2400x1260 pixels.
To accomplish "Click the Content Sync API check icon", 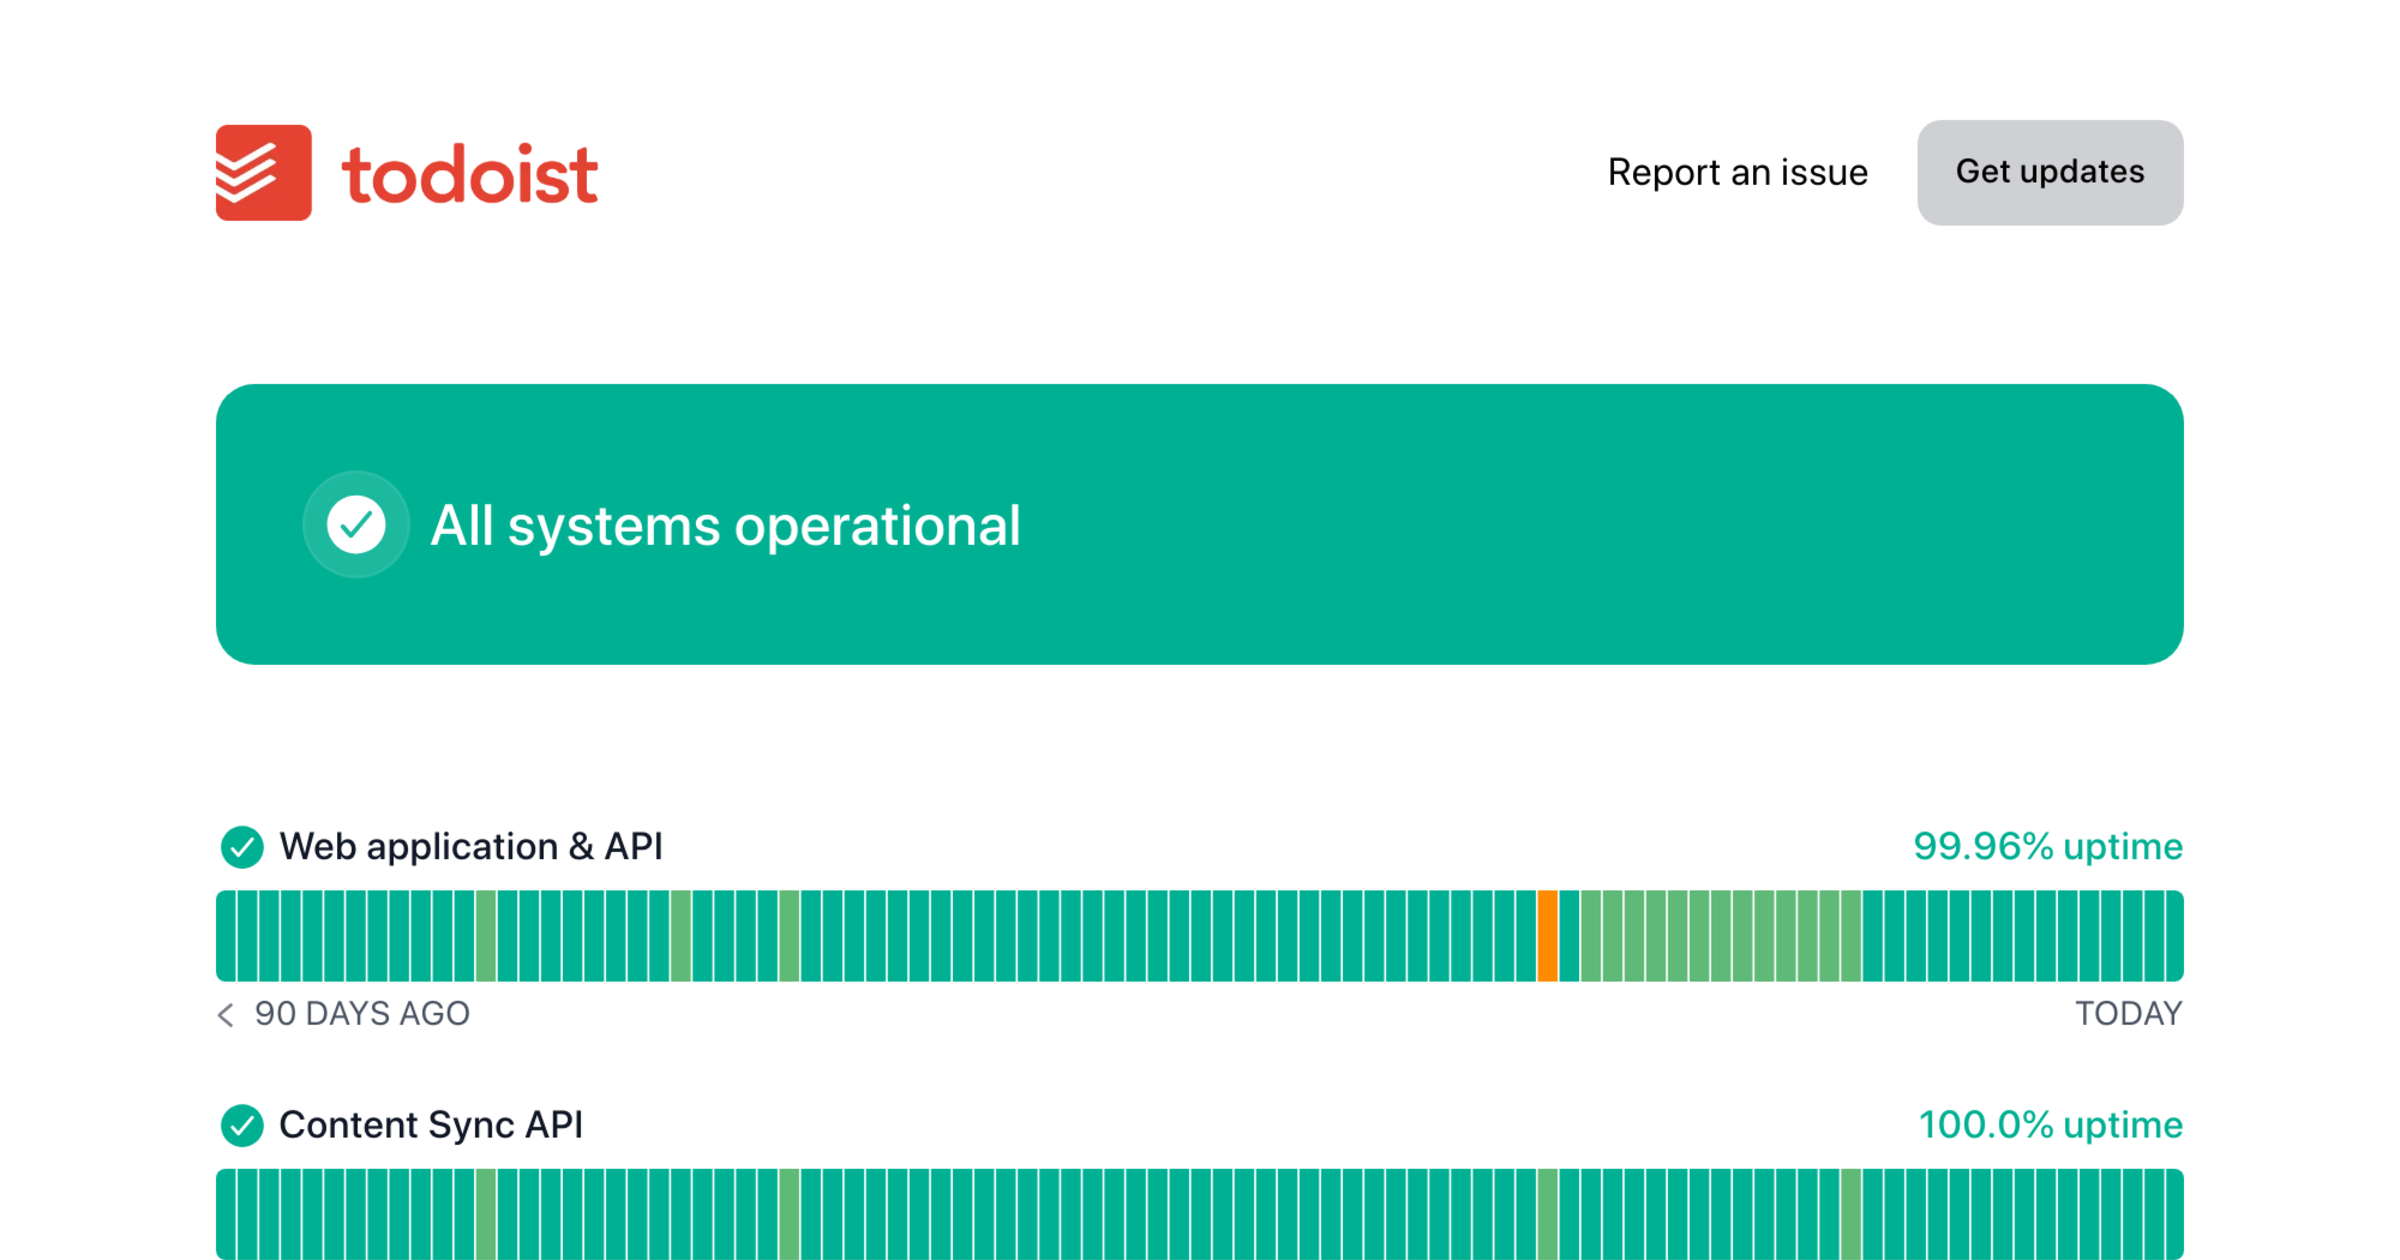I will tap(242, 1125).
